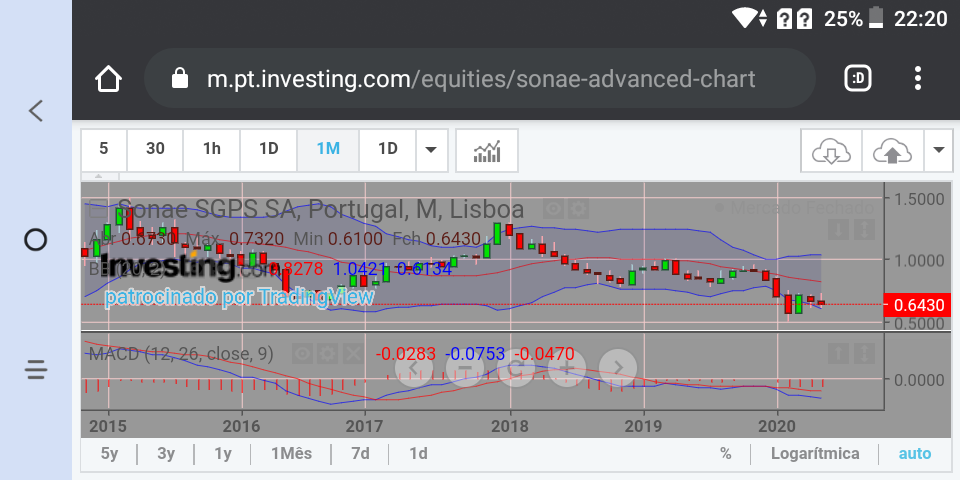Image resolution: width=960 pixels, height=480 pixels.
Task: Select the 30 minute interval
Action: (x=156, y=150)
